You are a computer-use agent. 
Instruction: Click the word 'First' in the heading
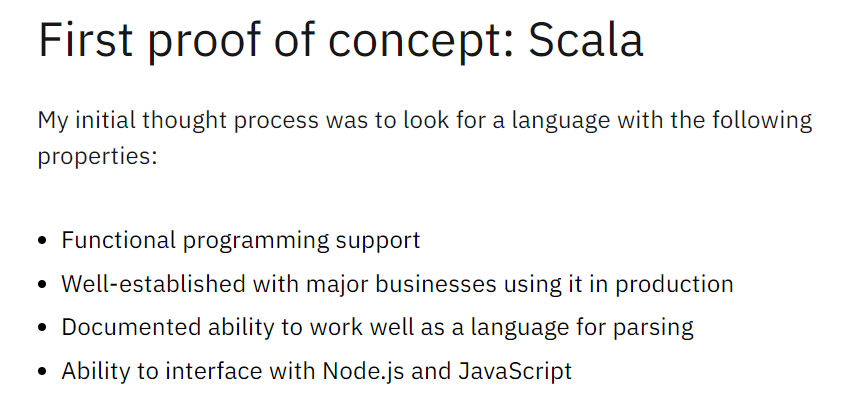click(x=85, y=40)
